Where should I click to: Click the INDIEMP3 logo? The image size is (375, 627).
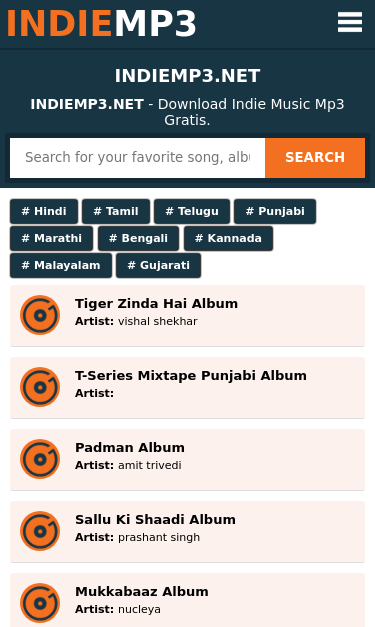coord(102,23)
